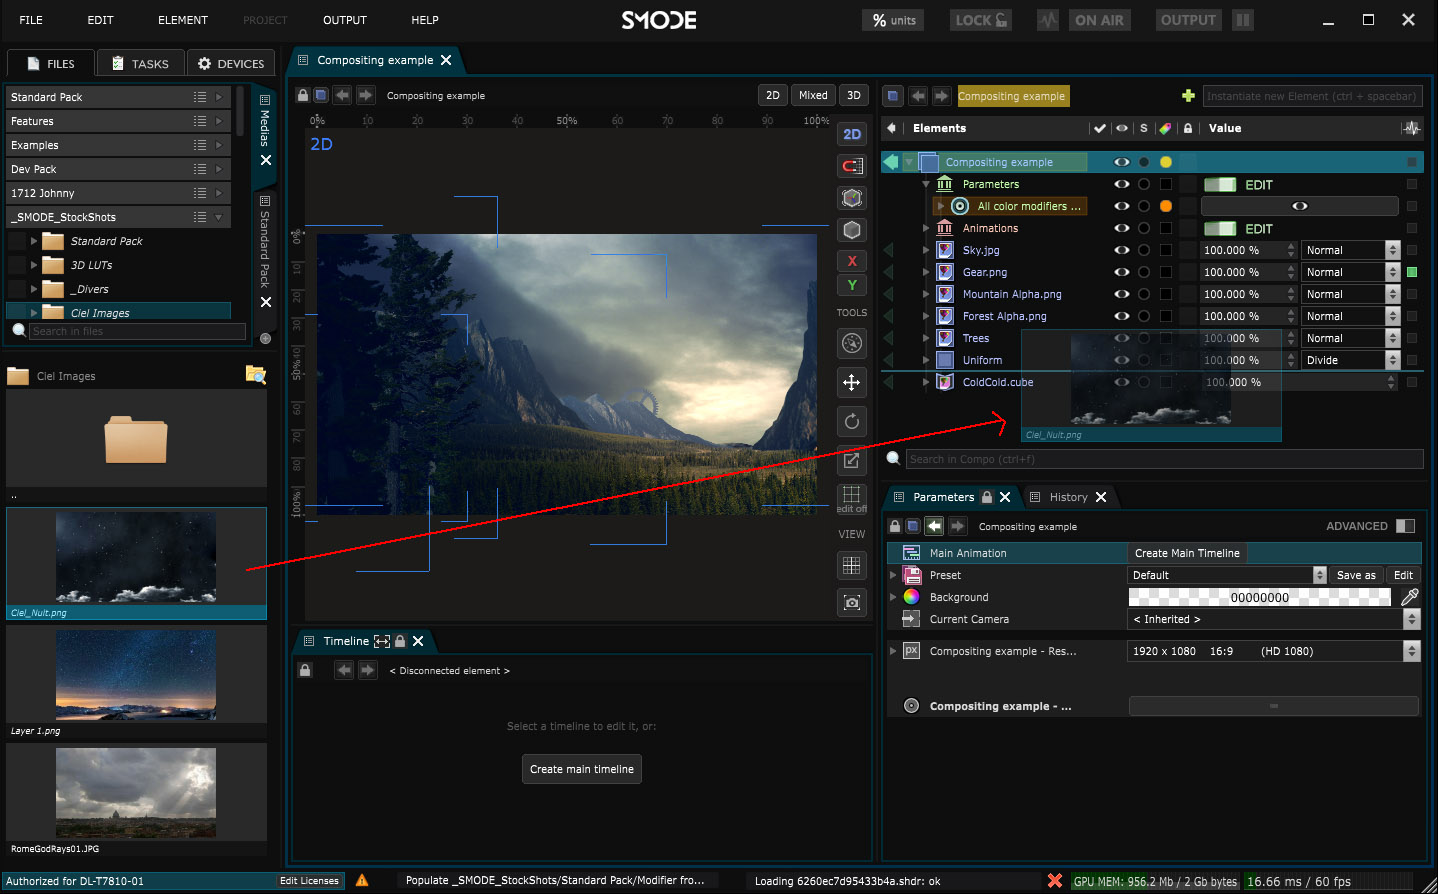Image resolution: width=1438 pixels, height=894 pixels.
Task: Click the green Y axis button
Action: tap(852, 285)
